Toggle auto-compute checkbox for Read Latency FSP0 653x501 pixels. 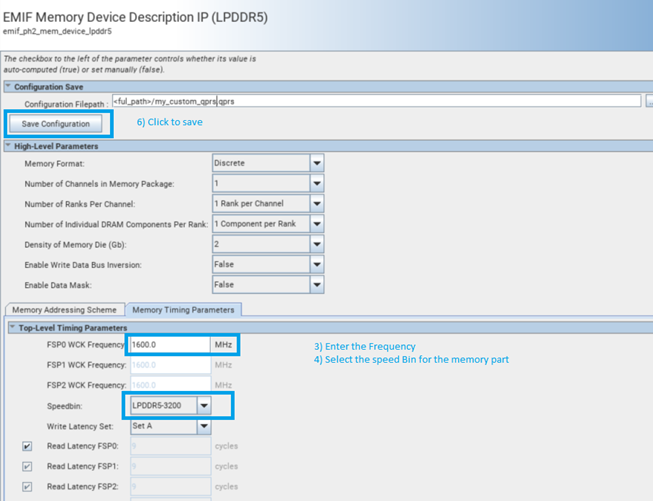pos(27,446)
